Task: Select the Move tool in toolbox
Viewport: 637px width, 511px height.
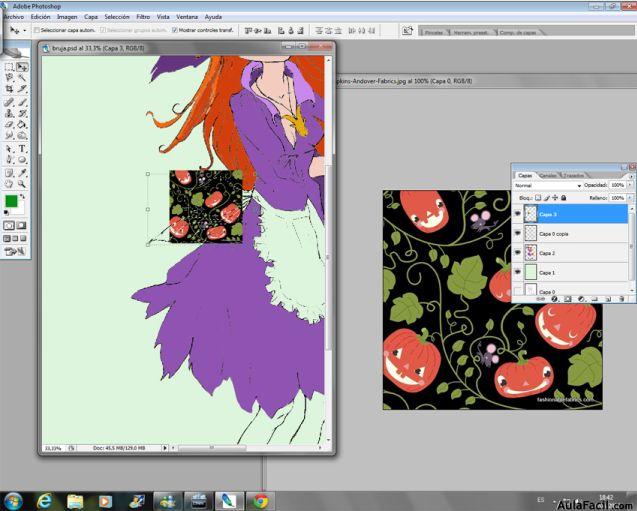Action: pyautogui.click(x=22, y=67)
